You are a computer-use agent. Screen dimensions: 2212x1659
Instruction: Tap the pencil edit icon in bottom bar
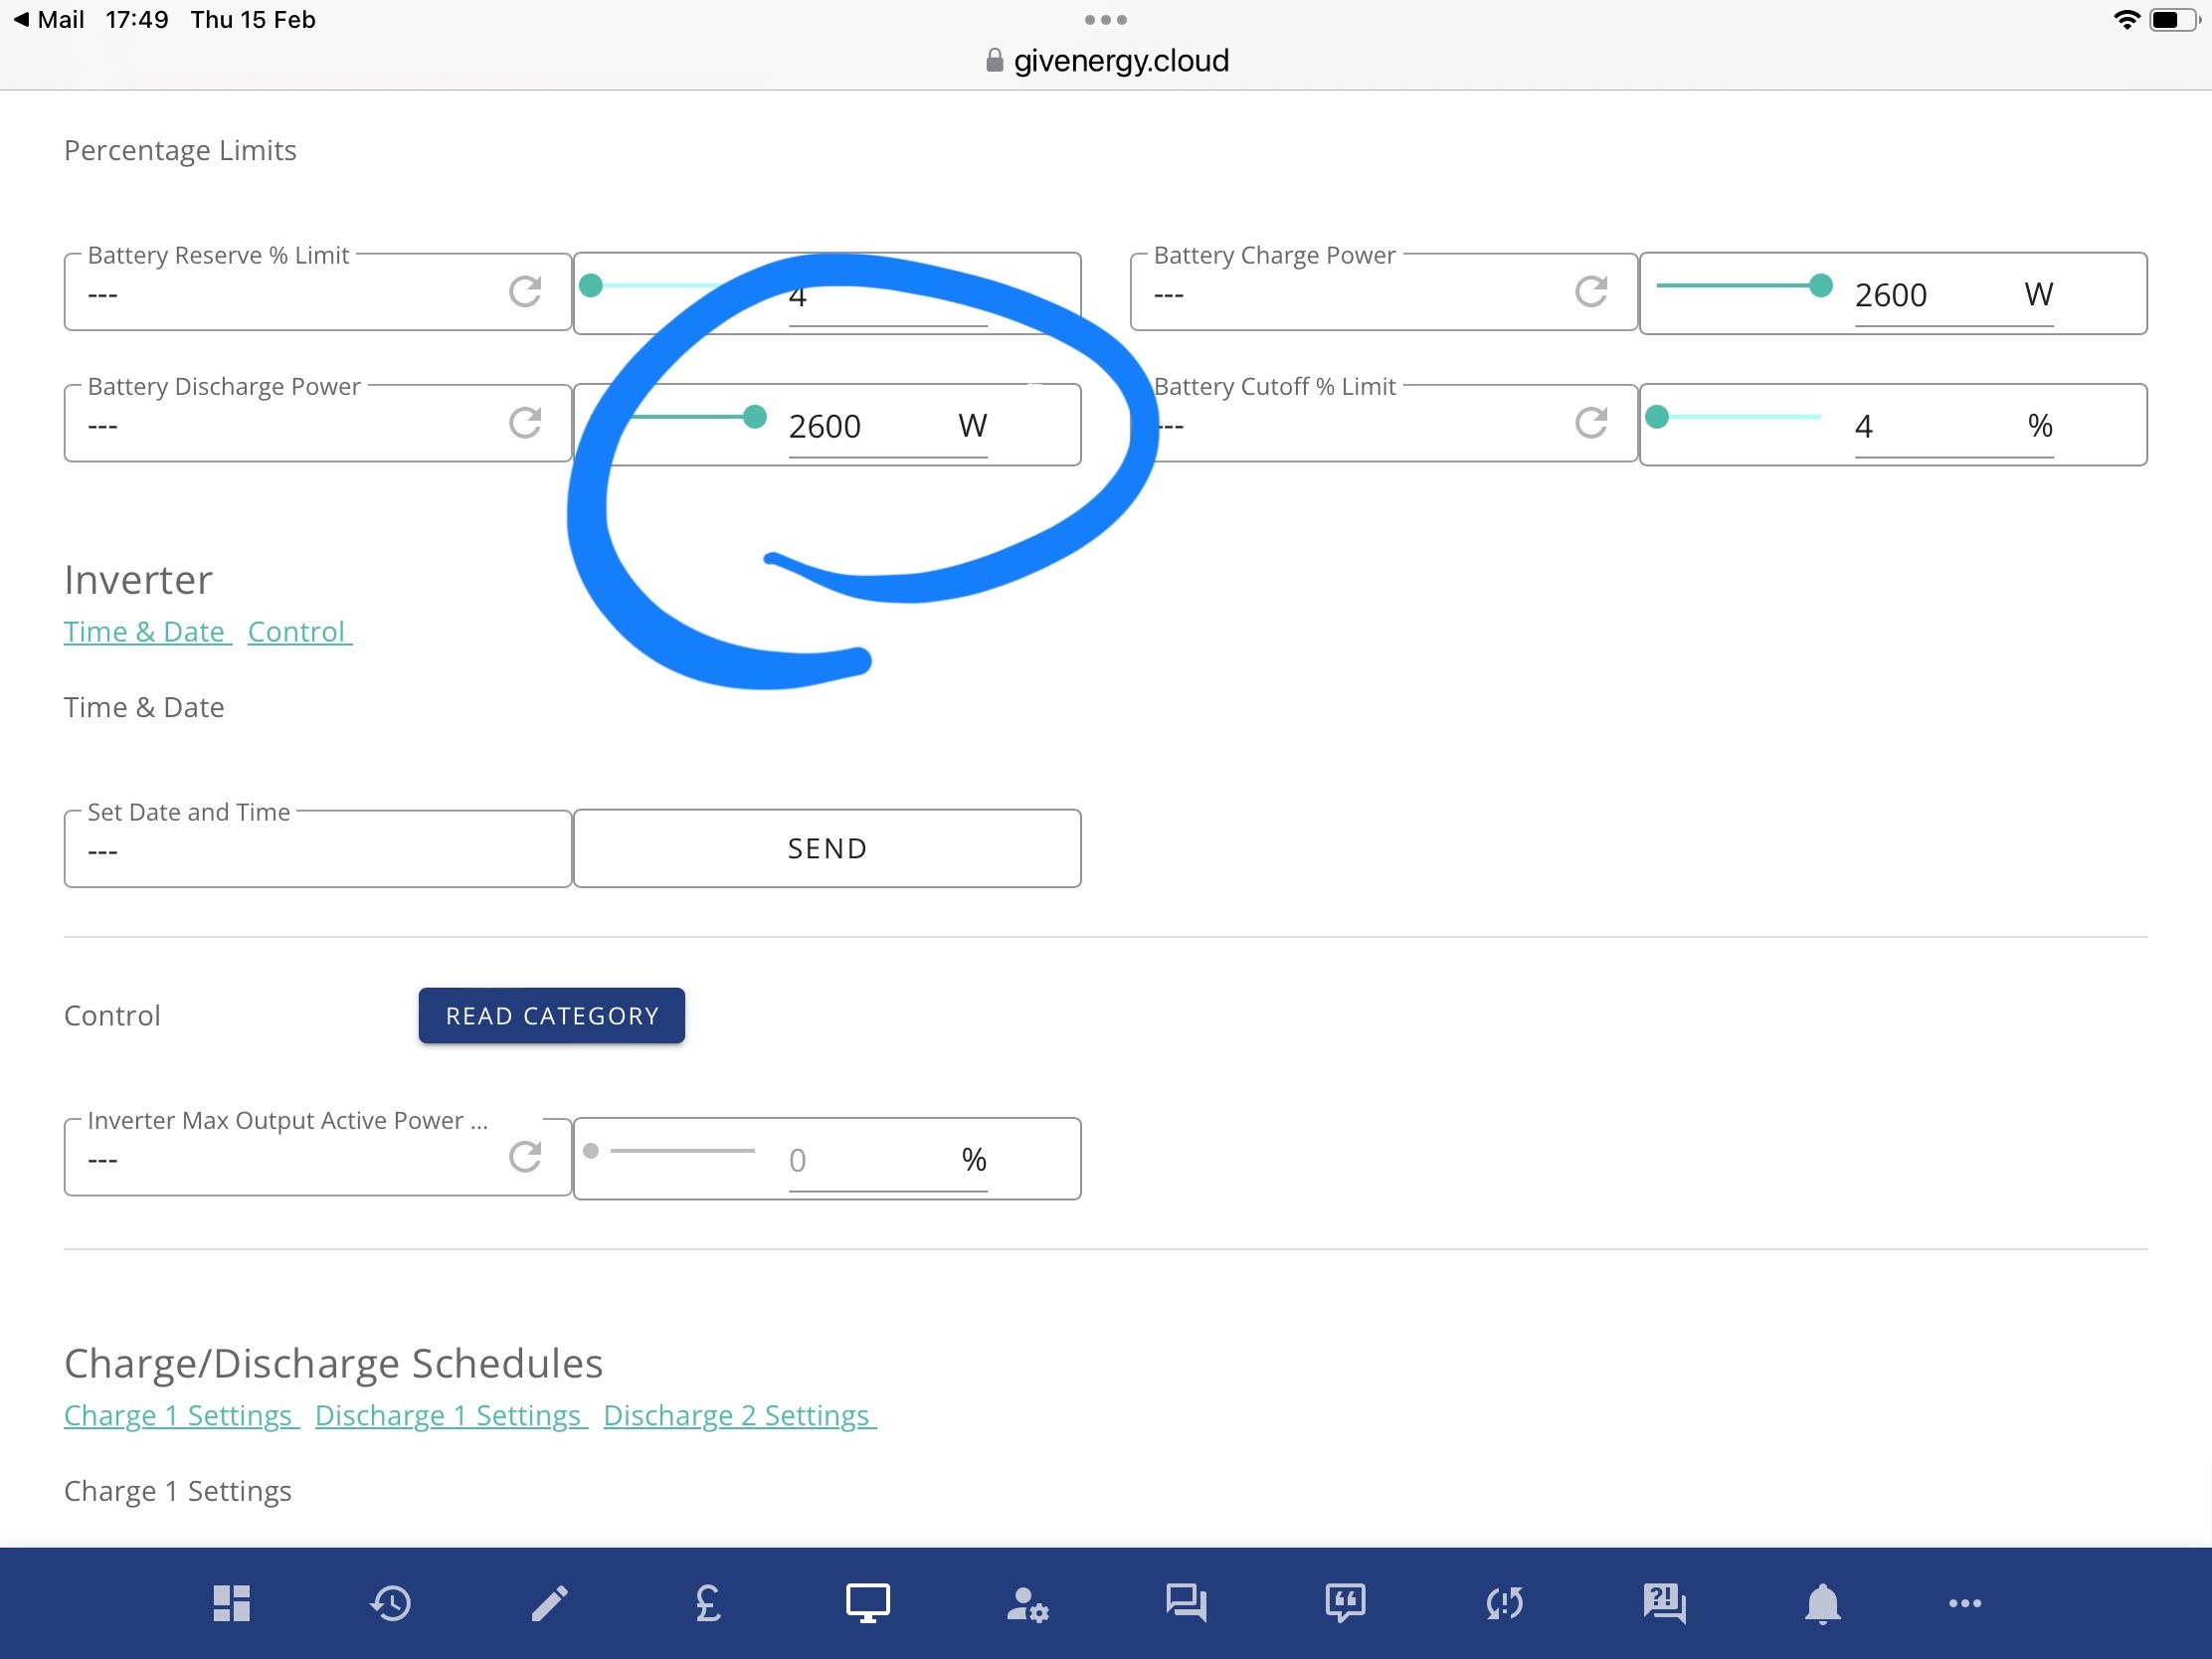pos(549,1603)
